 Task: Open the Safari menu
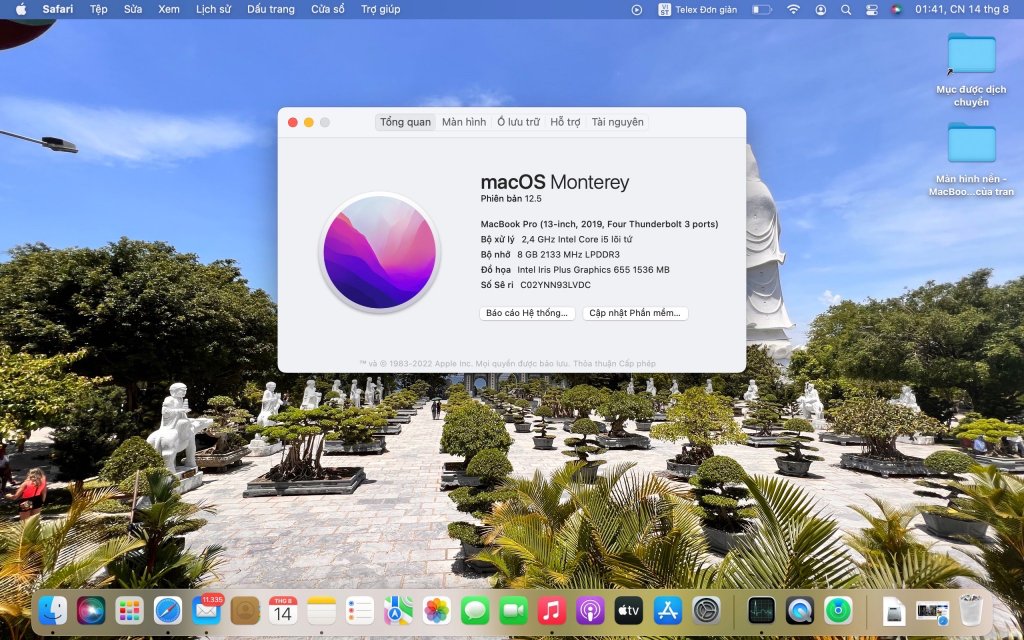coord(57,9)
